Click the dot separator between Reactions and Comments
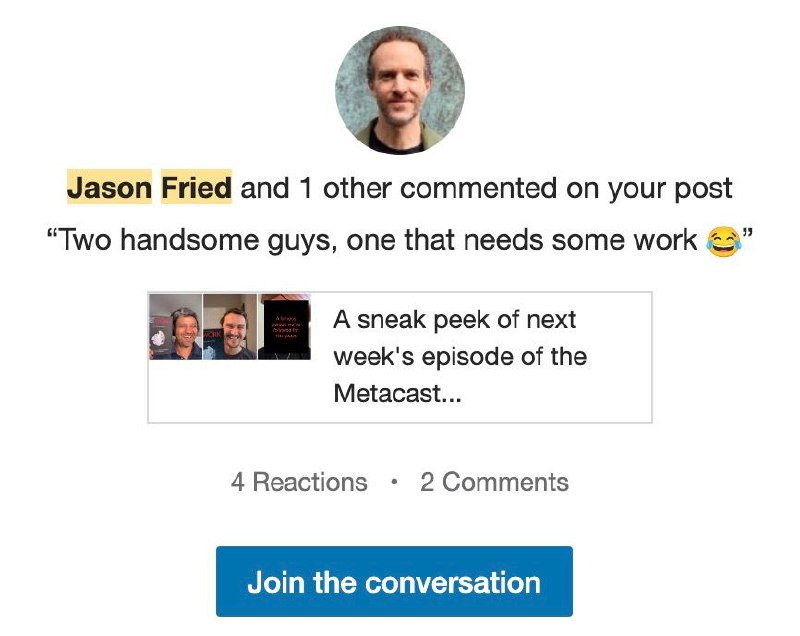Viewport: 800px width, 636px height. pyautogui.click(x=394, y=482)
